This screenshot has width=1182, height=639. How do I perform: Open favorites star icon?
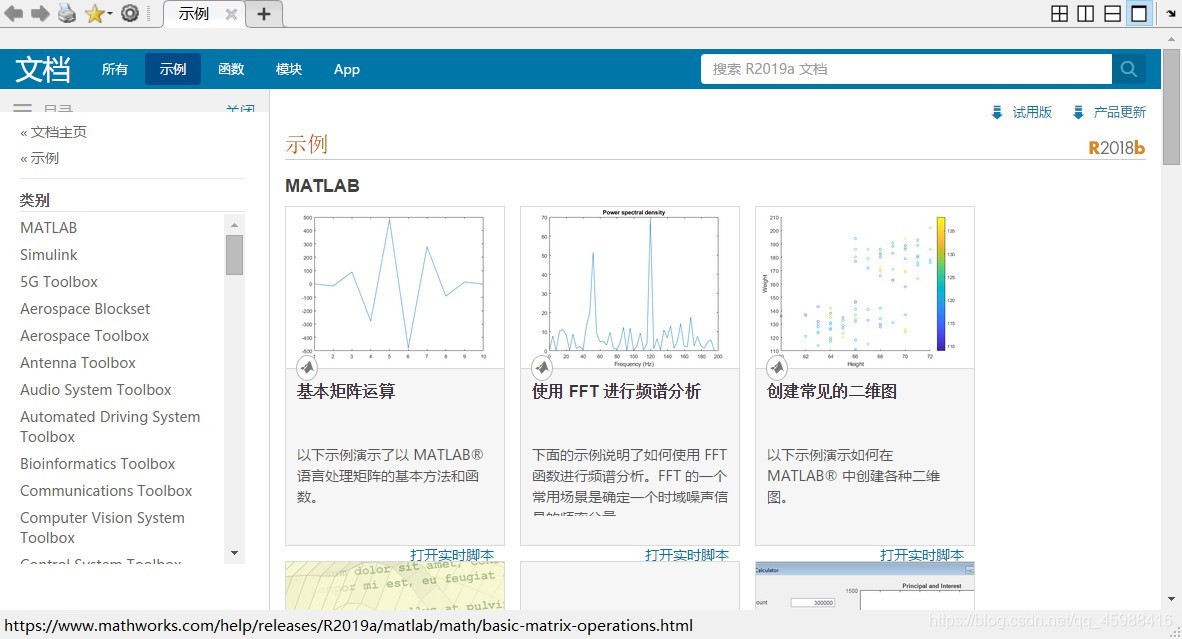(95, 14)
